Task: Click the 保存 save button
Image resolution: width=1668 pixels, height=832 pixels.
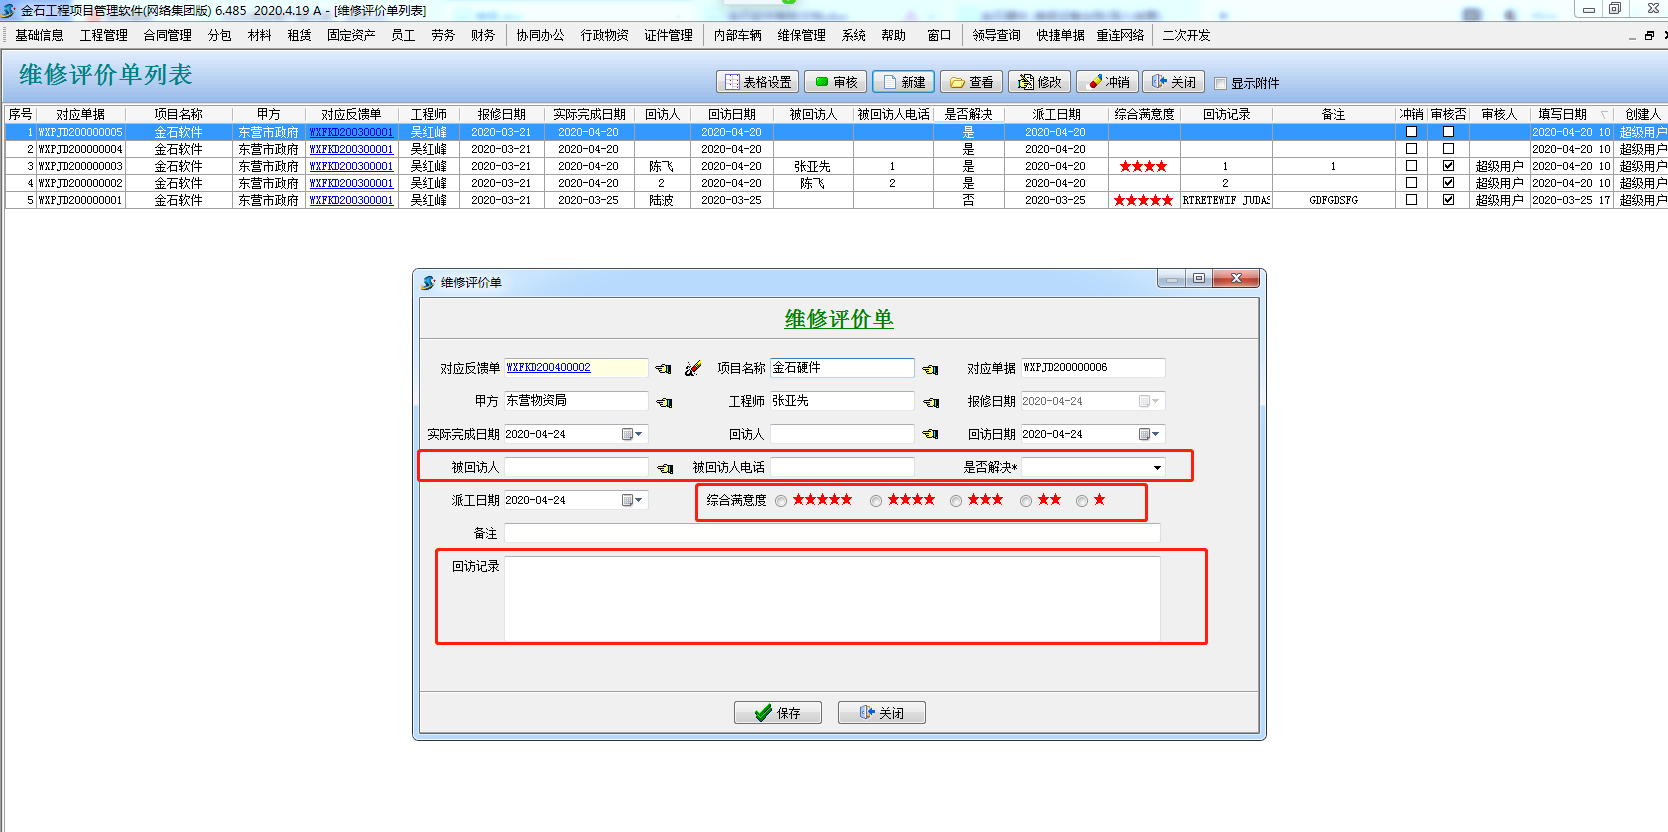Action: [777, 712]
